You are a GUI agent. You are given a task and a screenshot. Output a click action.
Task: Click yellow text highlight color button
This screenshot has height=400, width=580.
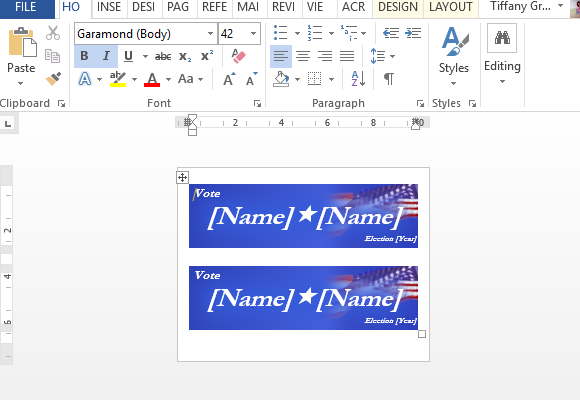[118, 79]
